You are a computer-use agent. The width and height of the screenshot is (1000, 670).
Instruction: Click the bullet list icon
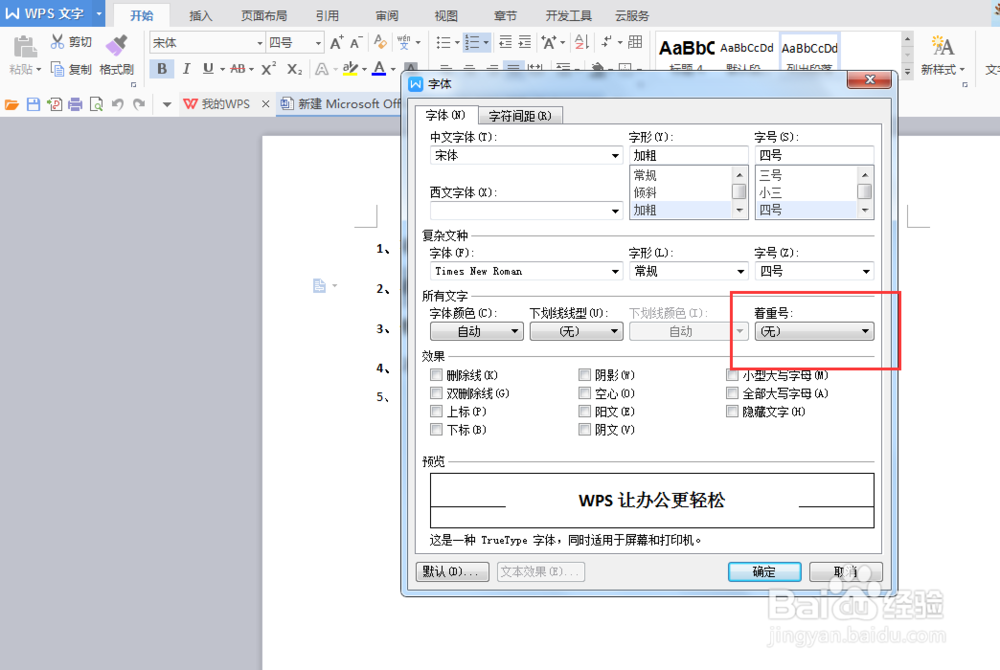pos(443,43)
